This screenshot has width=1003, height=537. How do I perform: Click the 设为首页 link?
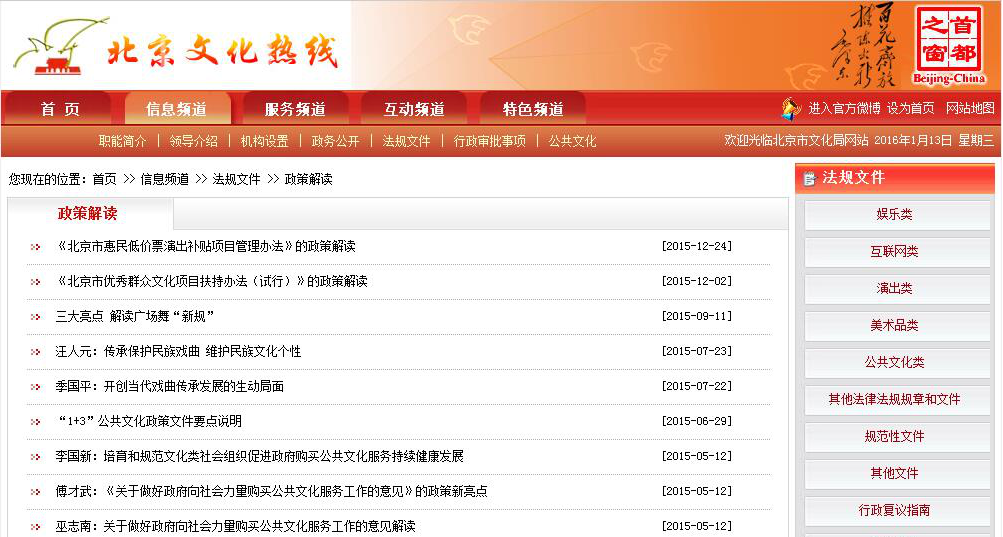[x=910, y=108]
